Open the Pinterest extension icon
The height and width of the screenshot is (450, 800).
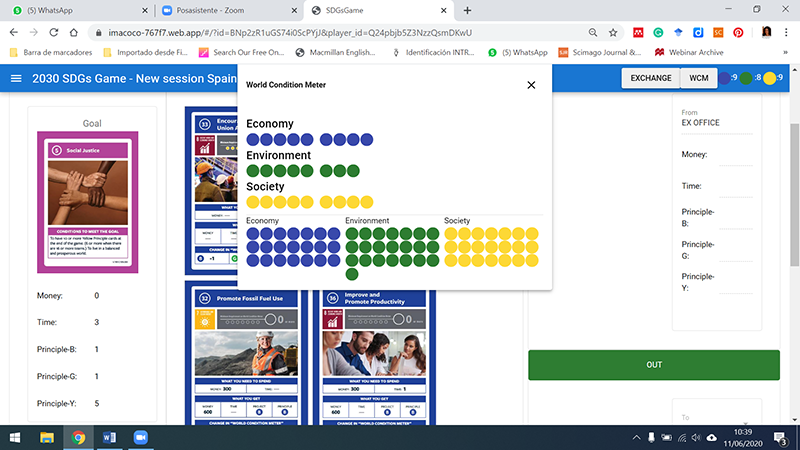[738, 33]
